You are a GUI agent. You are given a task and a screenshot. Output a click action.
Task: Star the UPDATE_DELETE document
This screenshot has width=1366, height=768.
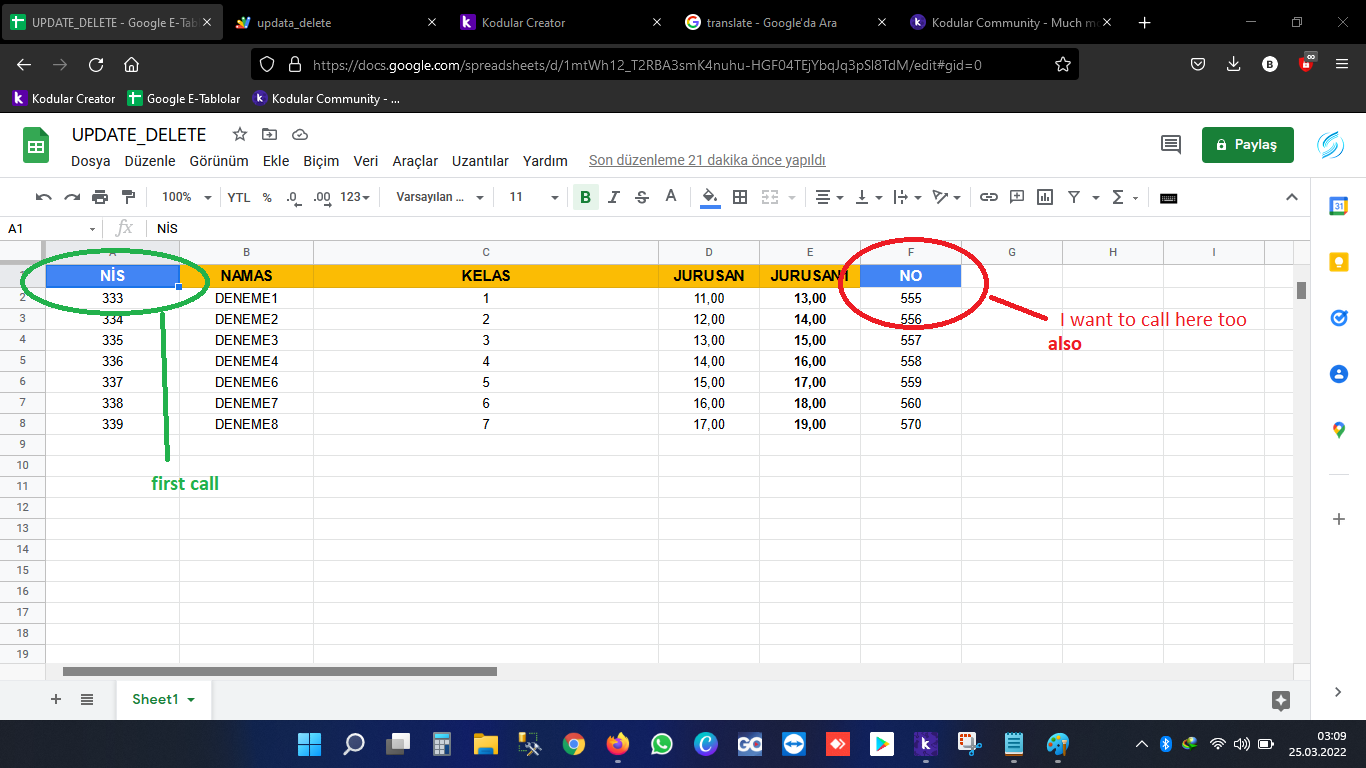click(x=240, y=135)
